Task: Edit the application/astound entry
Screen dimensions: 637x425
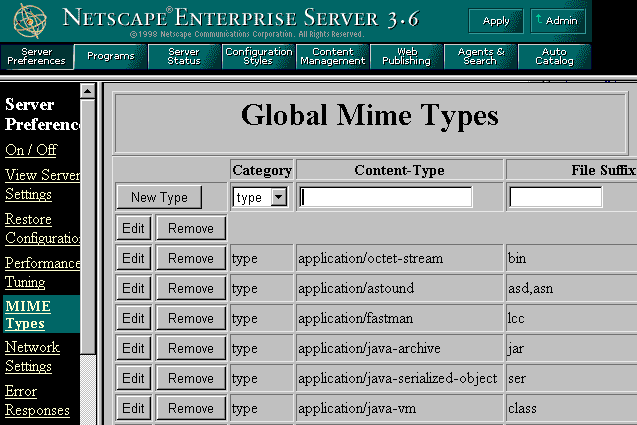Action: click(x=133, y=288)
